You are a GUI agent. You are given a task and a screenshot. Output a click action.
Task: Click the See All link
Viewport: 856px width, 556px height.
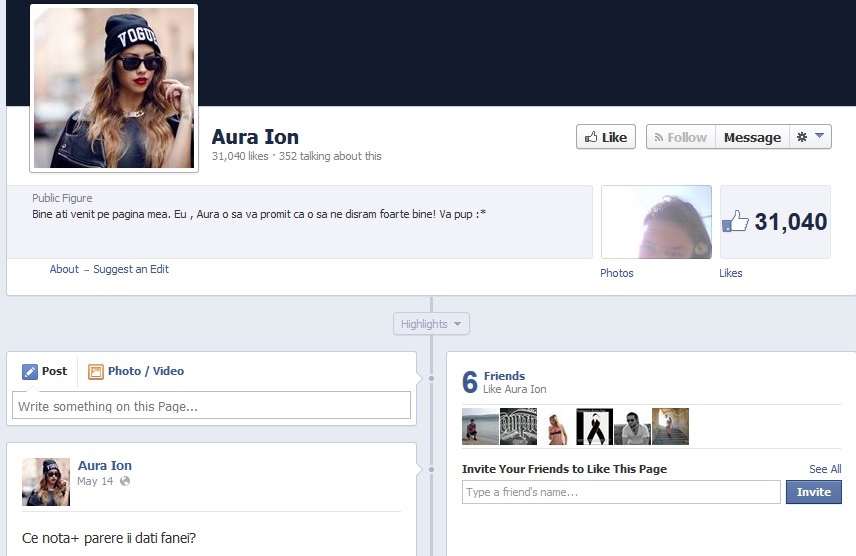tap(825, 469)
